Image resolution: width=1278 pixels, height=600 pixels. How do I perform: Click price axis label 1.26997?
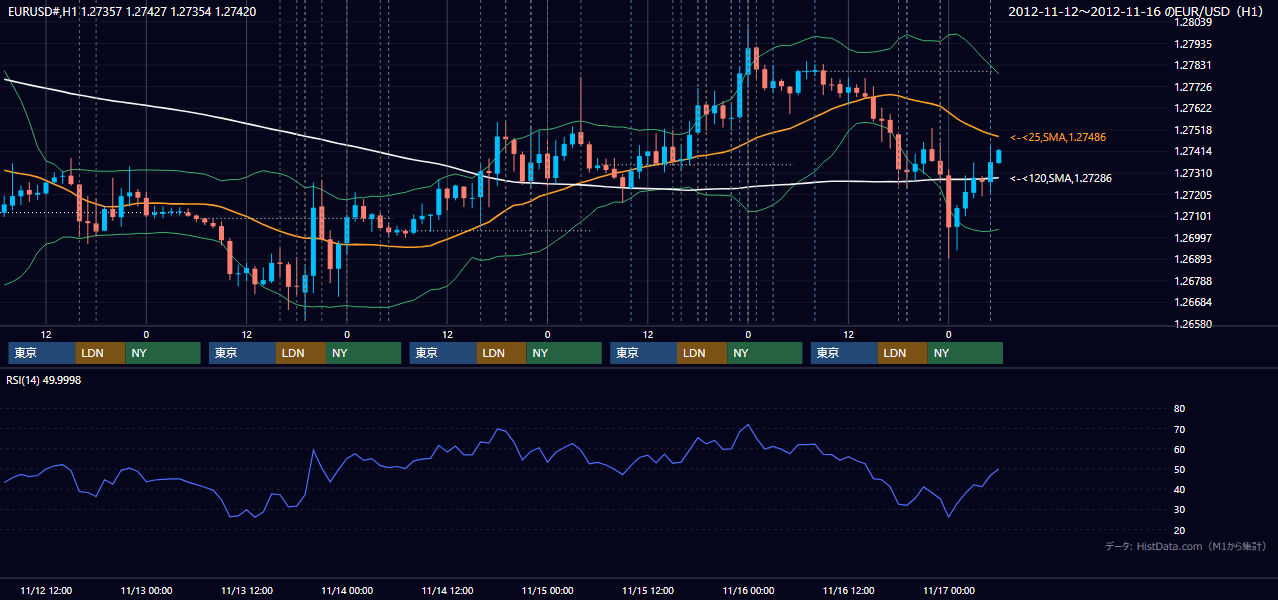1194,238
